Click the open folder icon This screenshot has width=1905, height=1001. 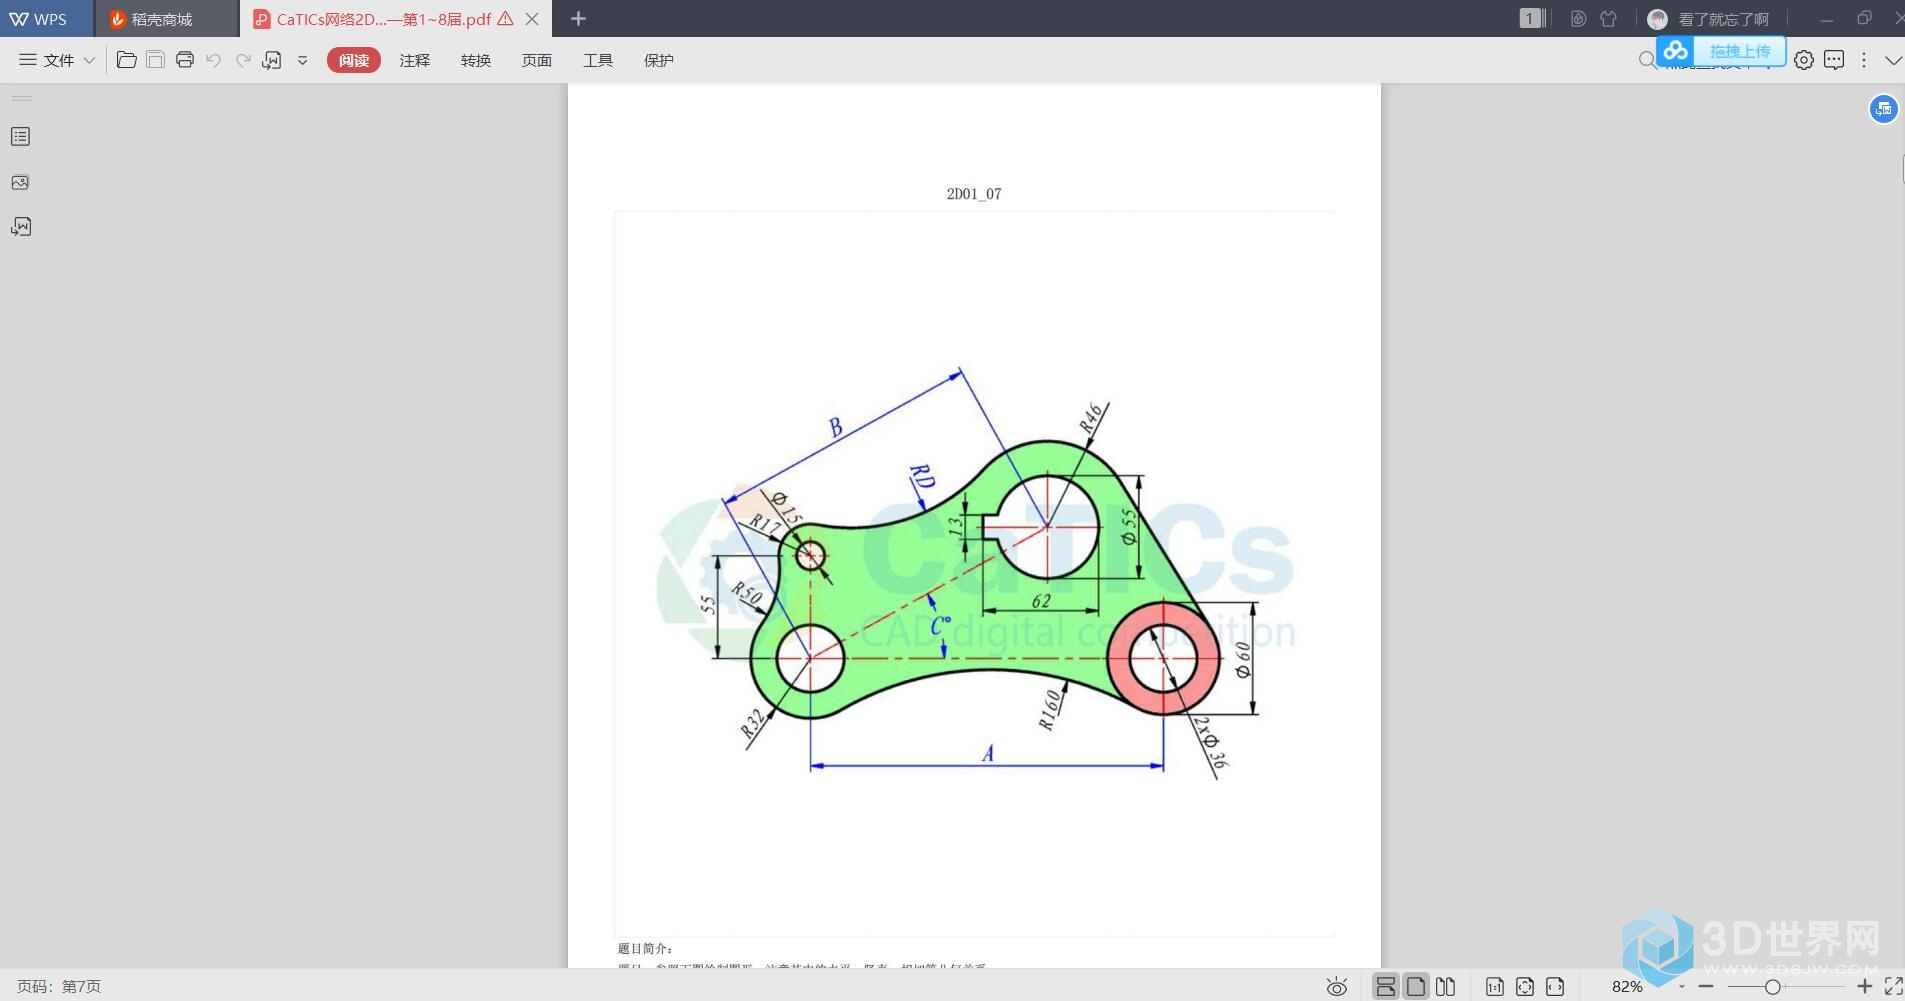tap(126, 60)
